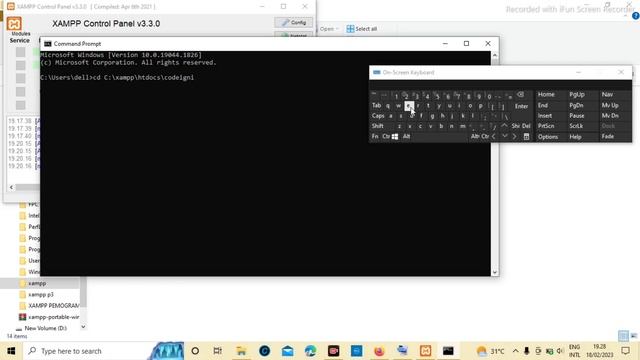This screenshot has height=360, width=640.
Task: Tap the right arrow key on On-Screen Keyboard
Action: pyautogui.click(x=515, y=136)
